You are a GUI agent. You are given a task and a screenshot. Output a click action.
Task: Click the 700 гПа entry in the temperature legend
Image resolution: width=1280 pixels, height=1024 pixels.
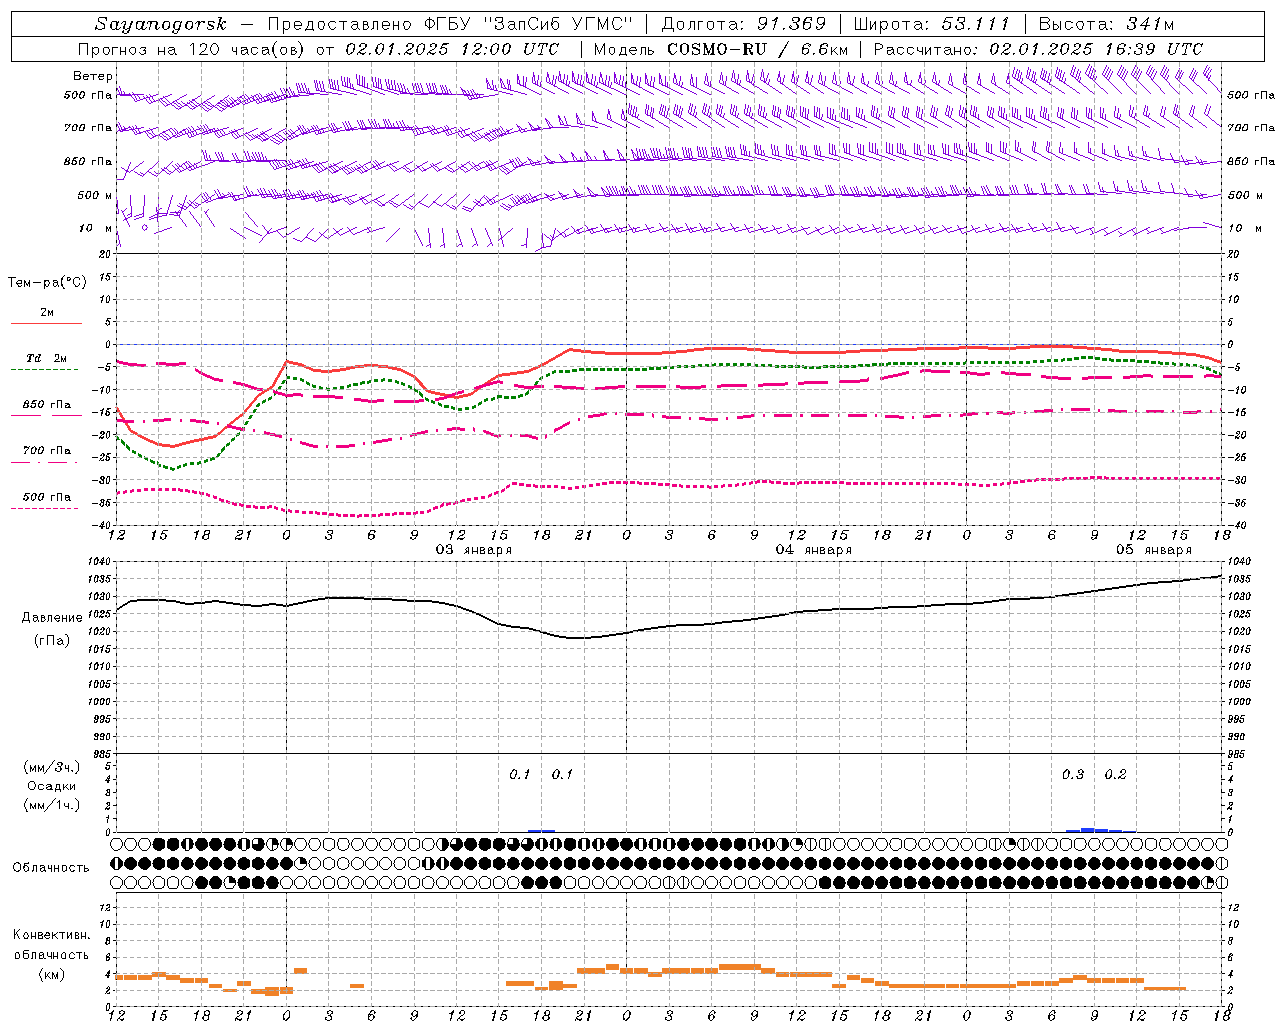tap(47, 451)
